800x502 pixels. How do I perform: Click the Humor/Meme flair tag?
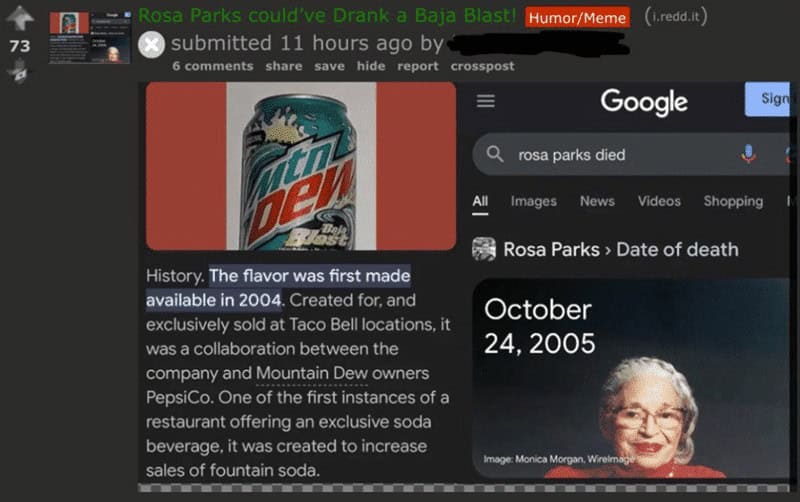pos(577,18)
